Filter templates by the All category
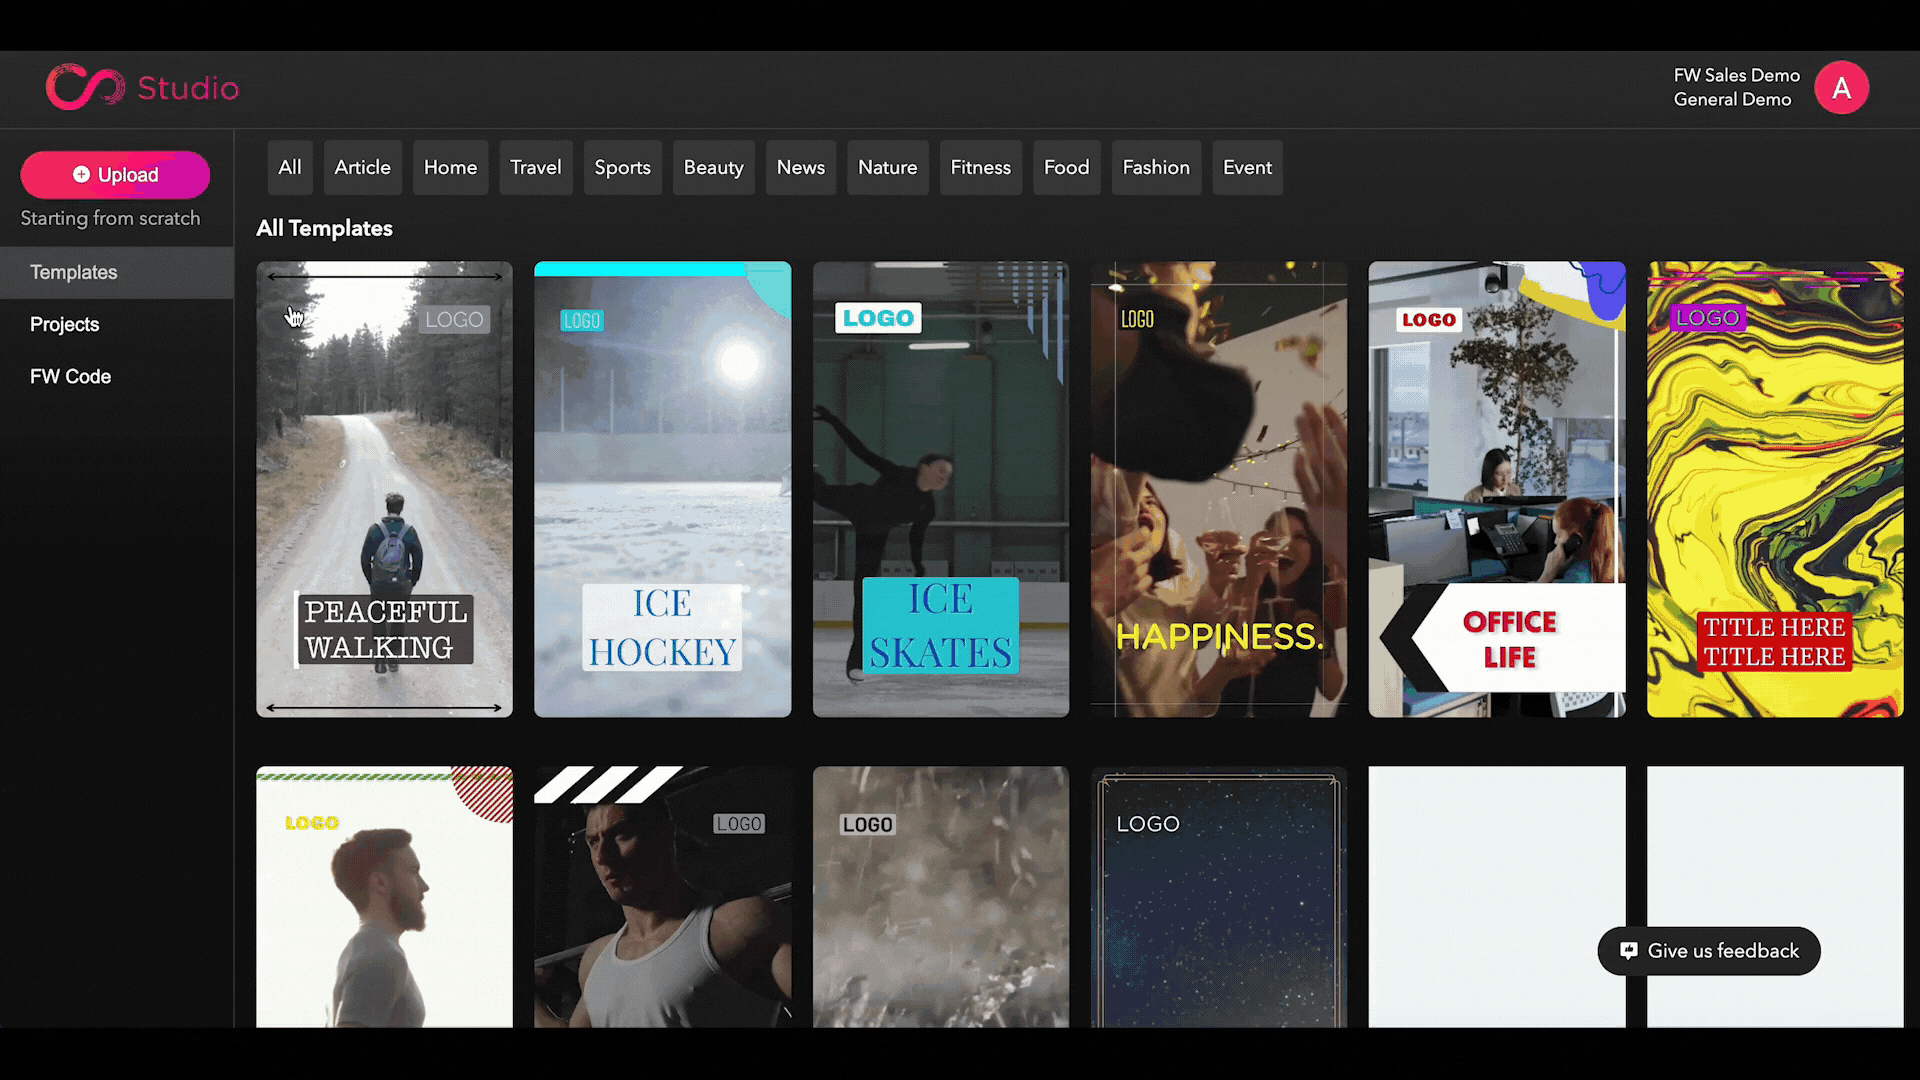1920x1080 pixels. [289, 167]
